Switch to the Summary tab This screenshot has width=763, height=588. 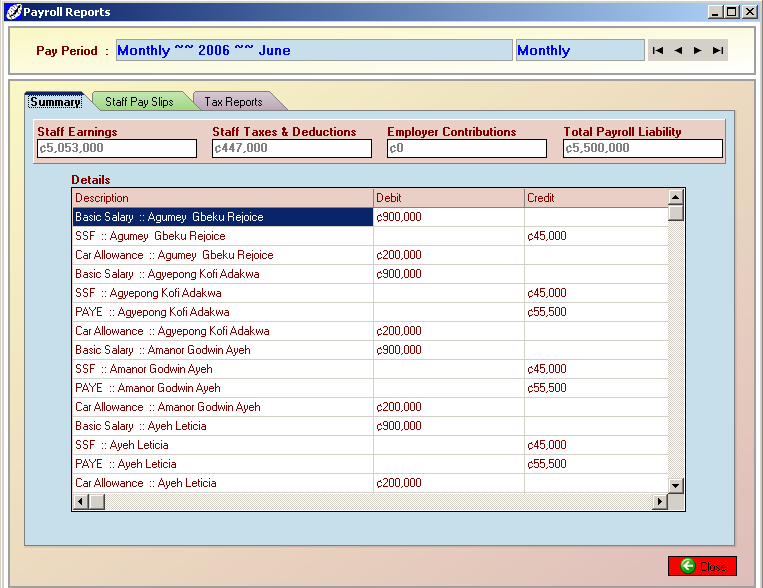55,102
